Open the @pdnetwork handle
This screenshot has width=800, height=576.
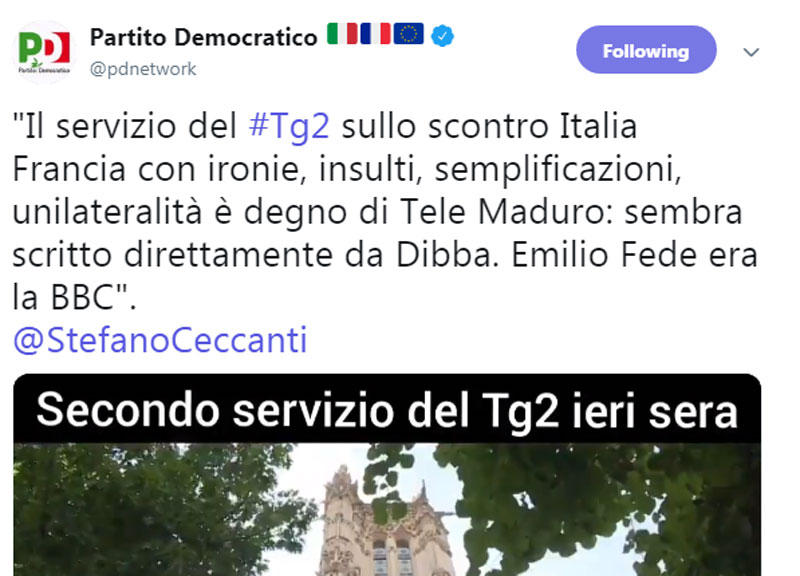143,69
